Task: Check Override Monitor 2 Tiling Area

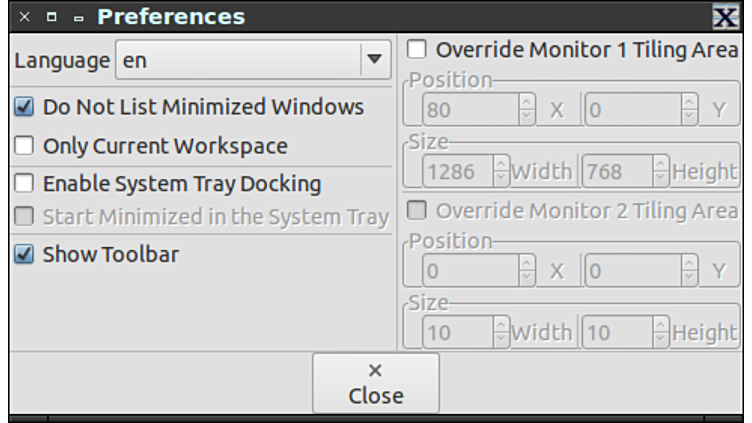Action: [x=416, y=211]
